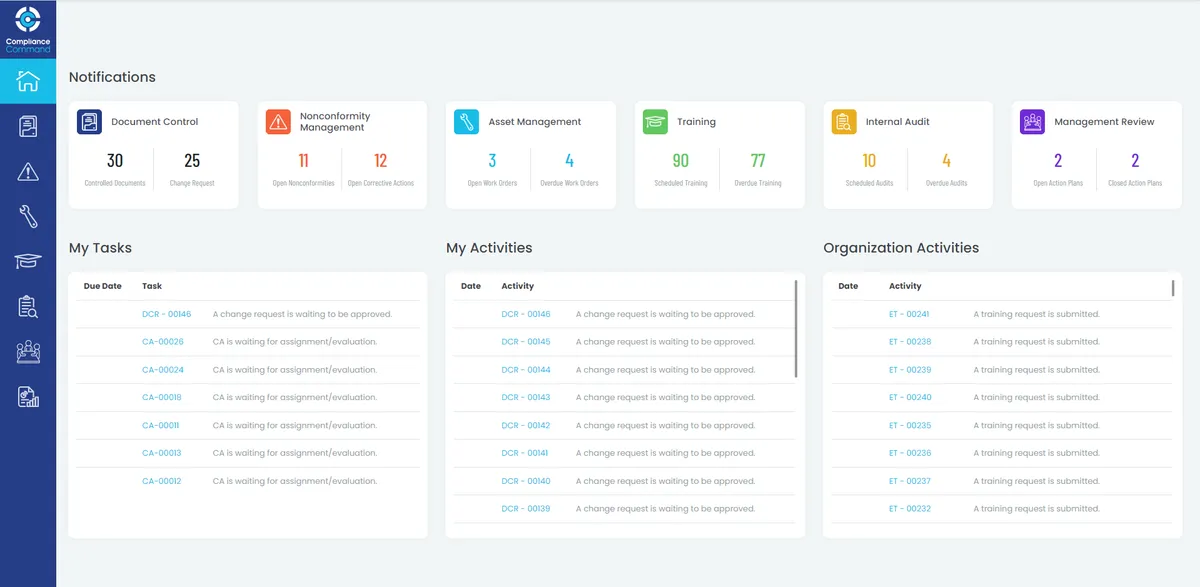
Task: Open the Home sidebar icon
Action: 28,81
